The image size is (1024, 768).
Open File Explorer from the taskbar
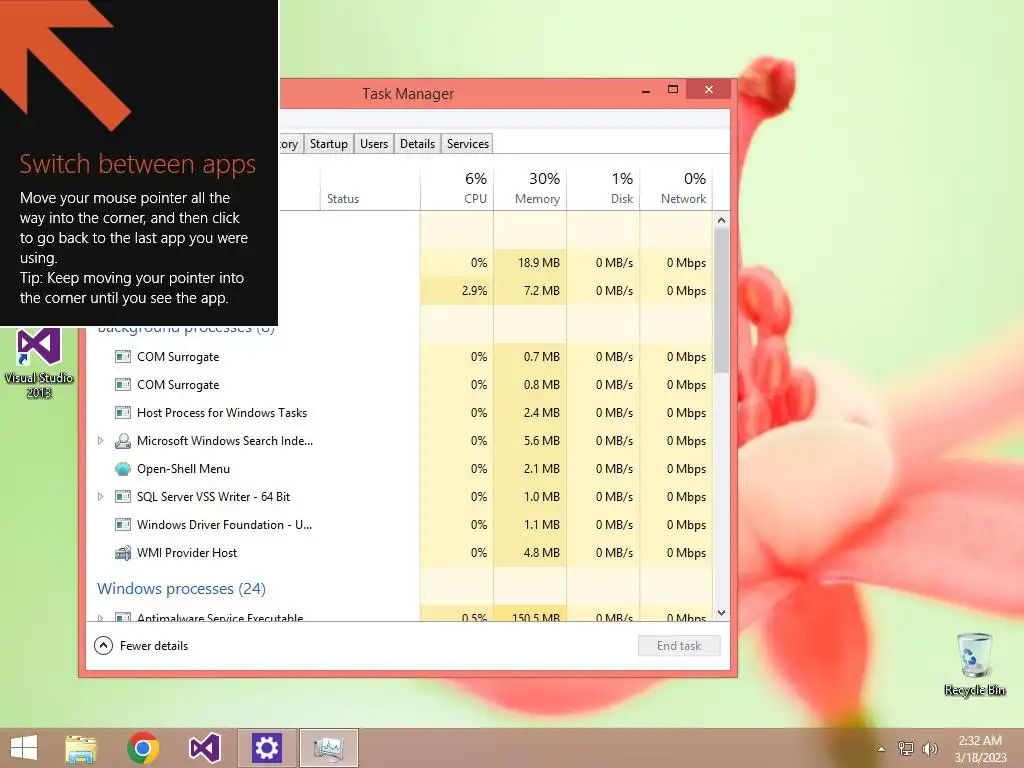coord(81,748)
